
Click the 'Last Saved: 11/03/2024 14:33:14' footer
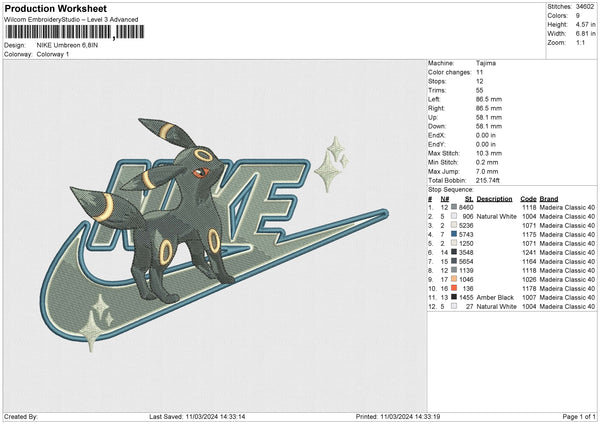197,416
